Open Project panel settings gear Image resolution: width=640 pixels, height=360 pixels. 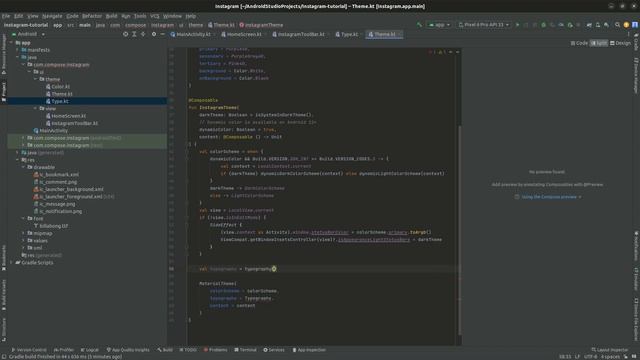154,34
